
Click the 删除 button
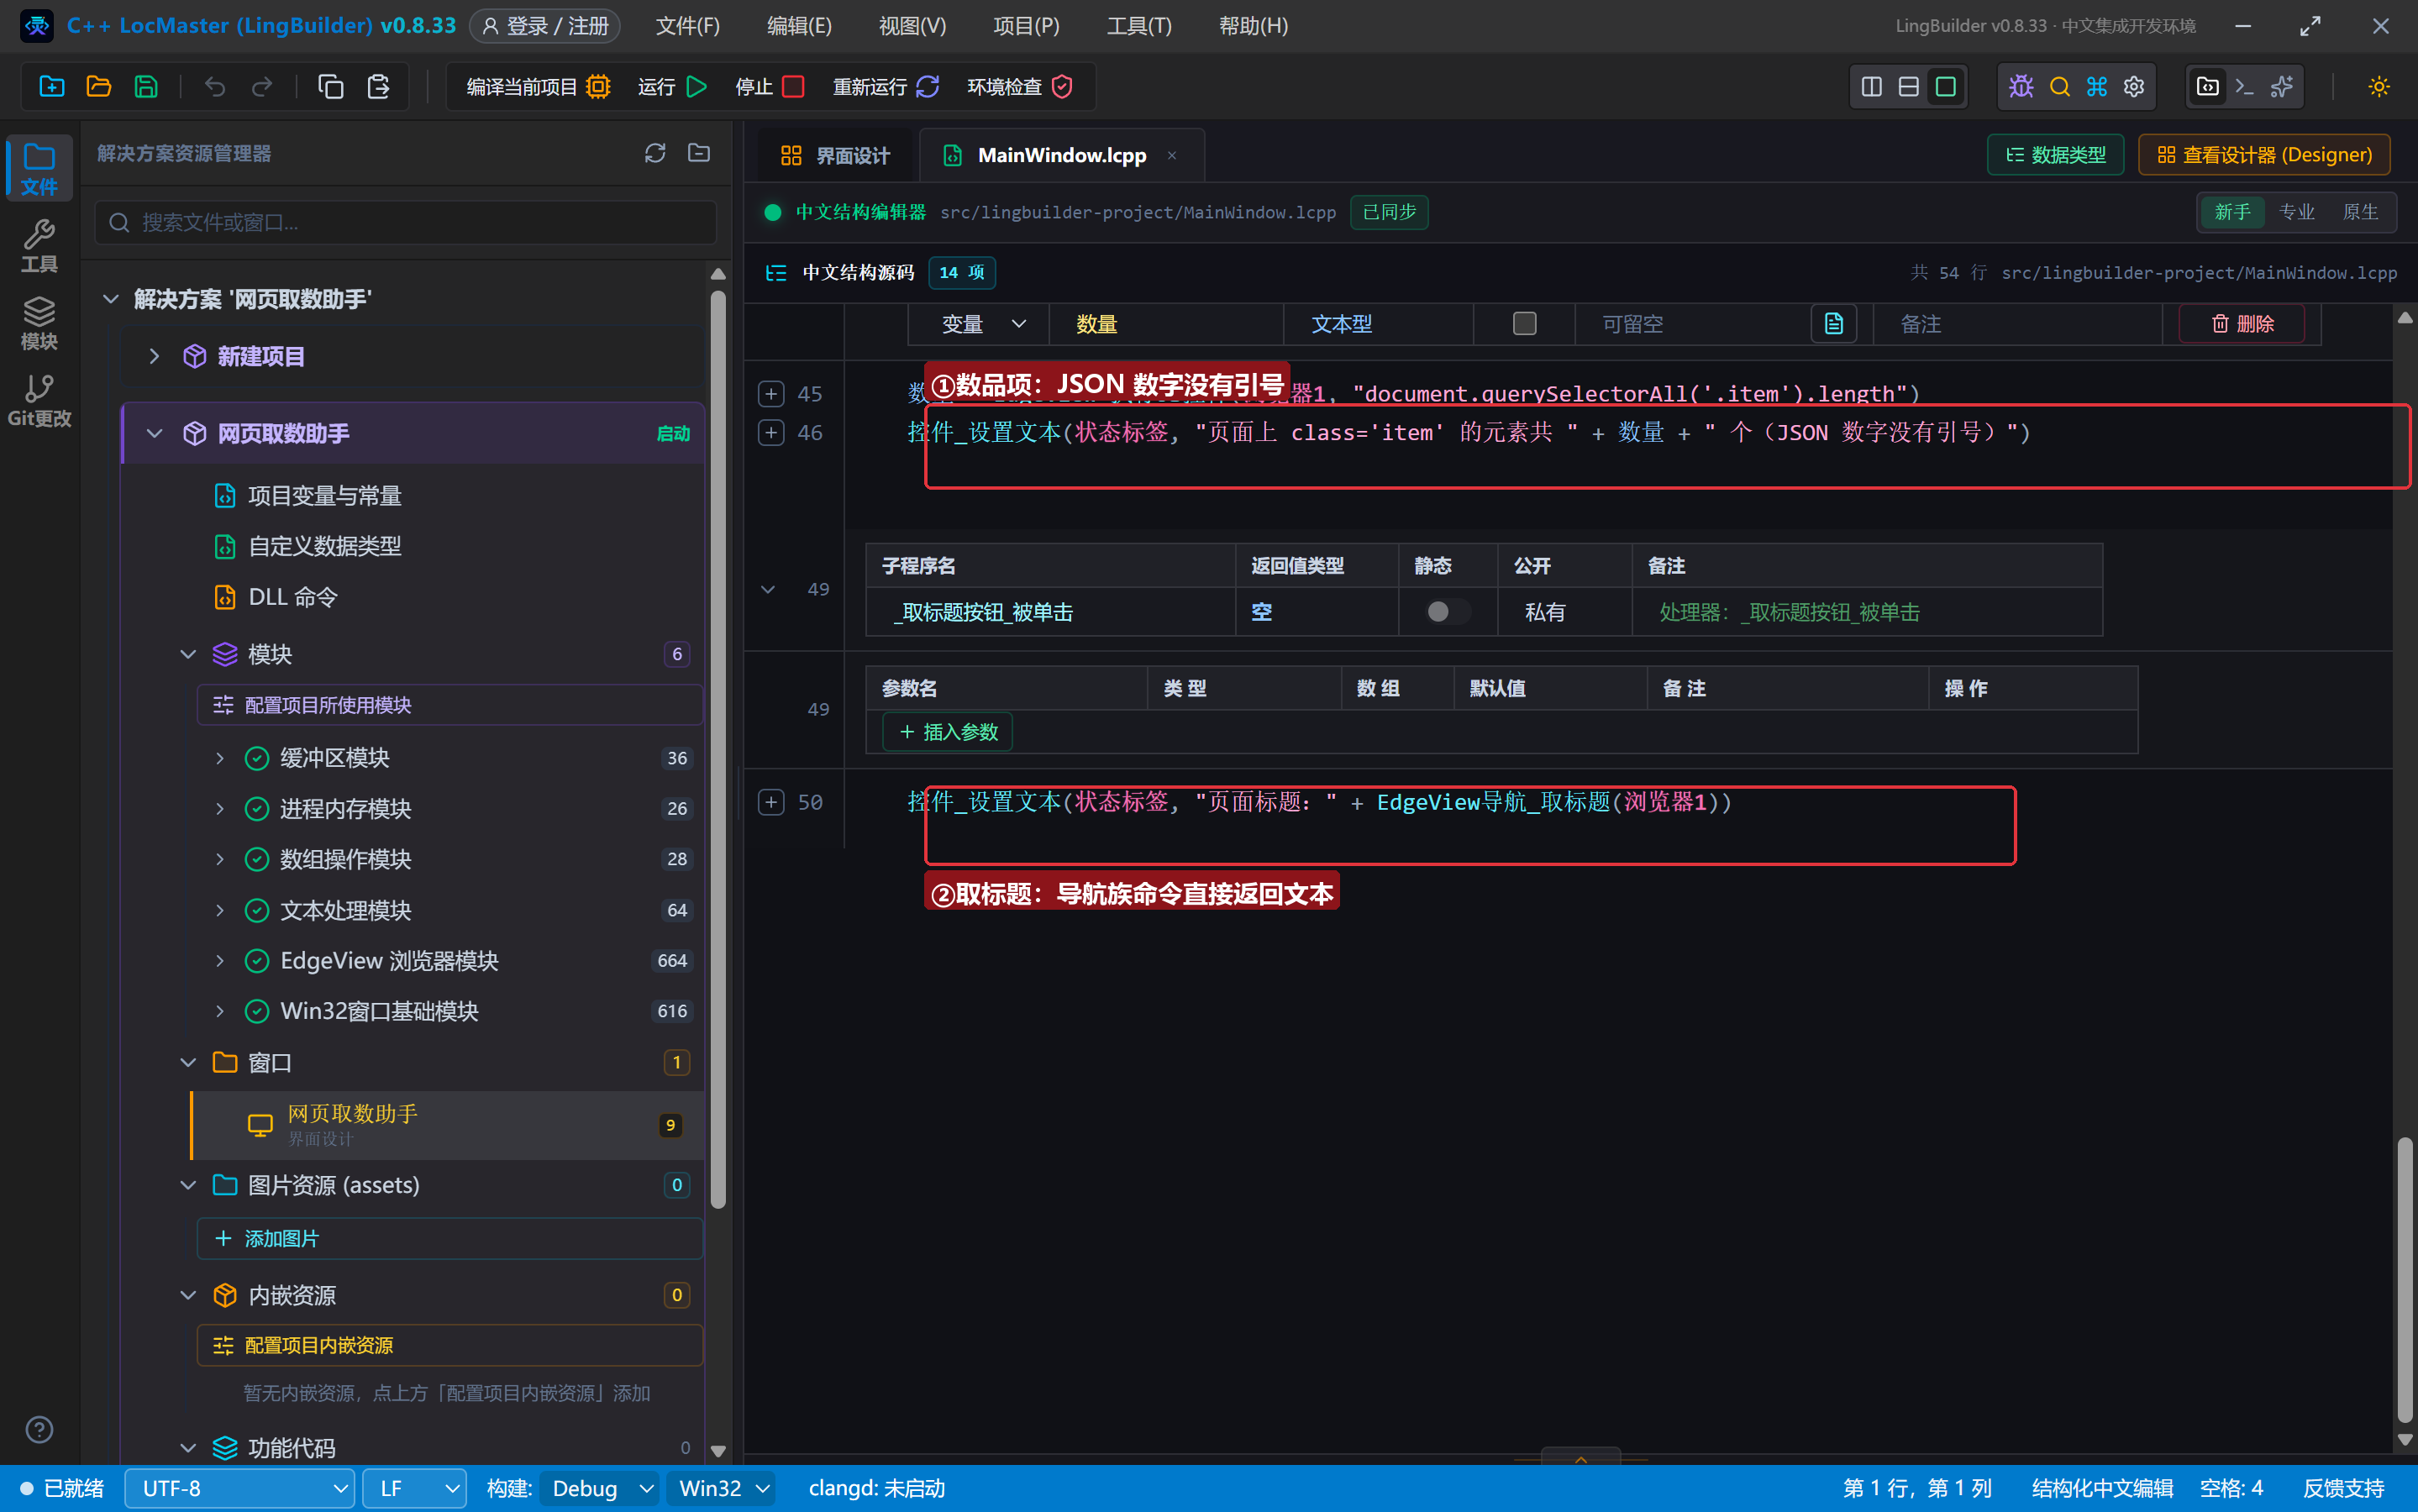point(2242,324)
